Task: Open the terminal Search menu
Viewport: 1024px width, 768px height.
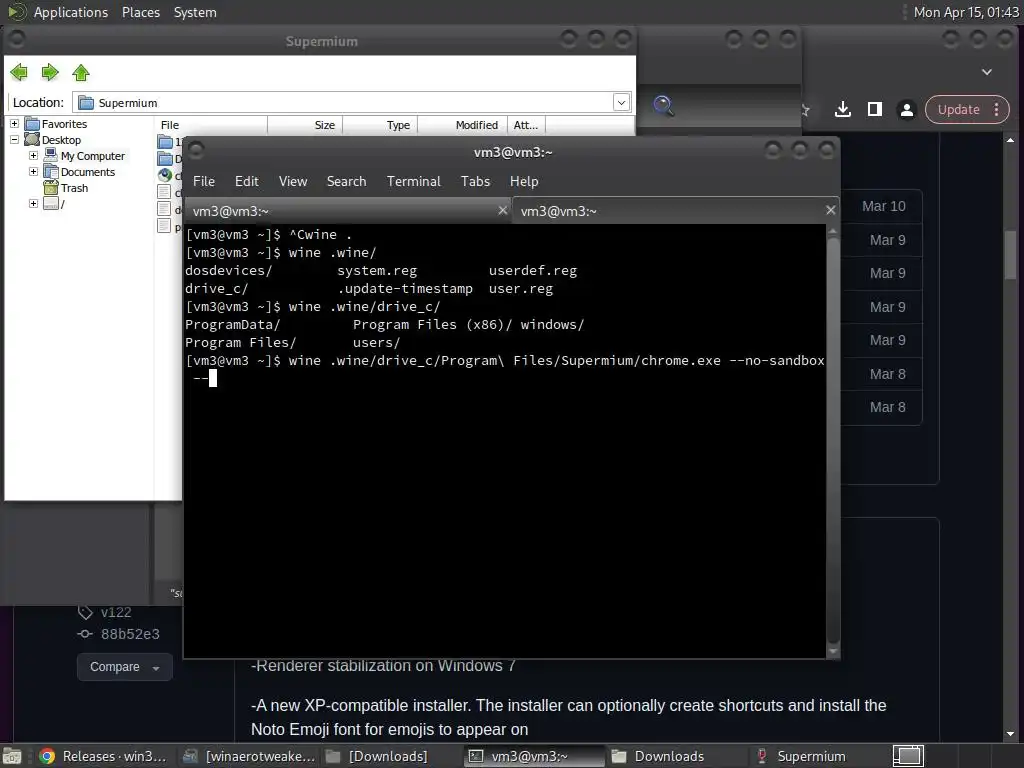Action: (346, 182)
